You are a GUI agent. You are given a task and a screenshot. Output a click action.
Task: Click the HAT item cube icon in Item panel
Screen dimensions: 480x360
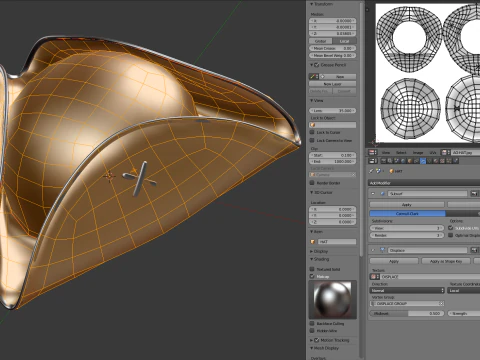pyautogui.click(x=313, y=242)
